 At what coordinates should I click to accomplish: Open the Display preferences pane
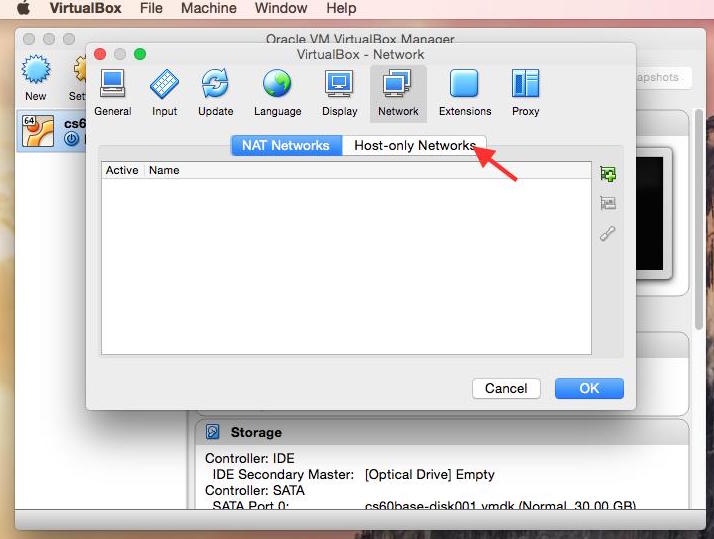339,93
